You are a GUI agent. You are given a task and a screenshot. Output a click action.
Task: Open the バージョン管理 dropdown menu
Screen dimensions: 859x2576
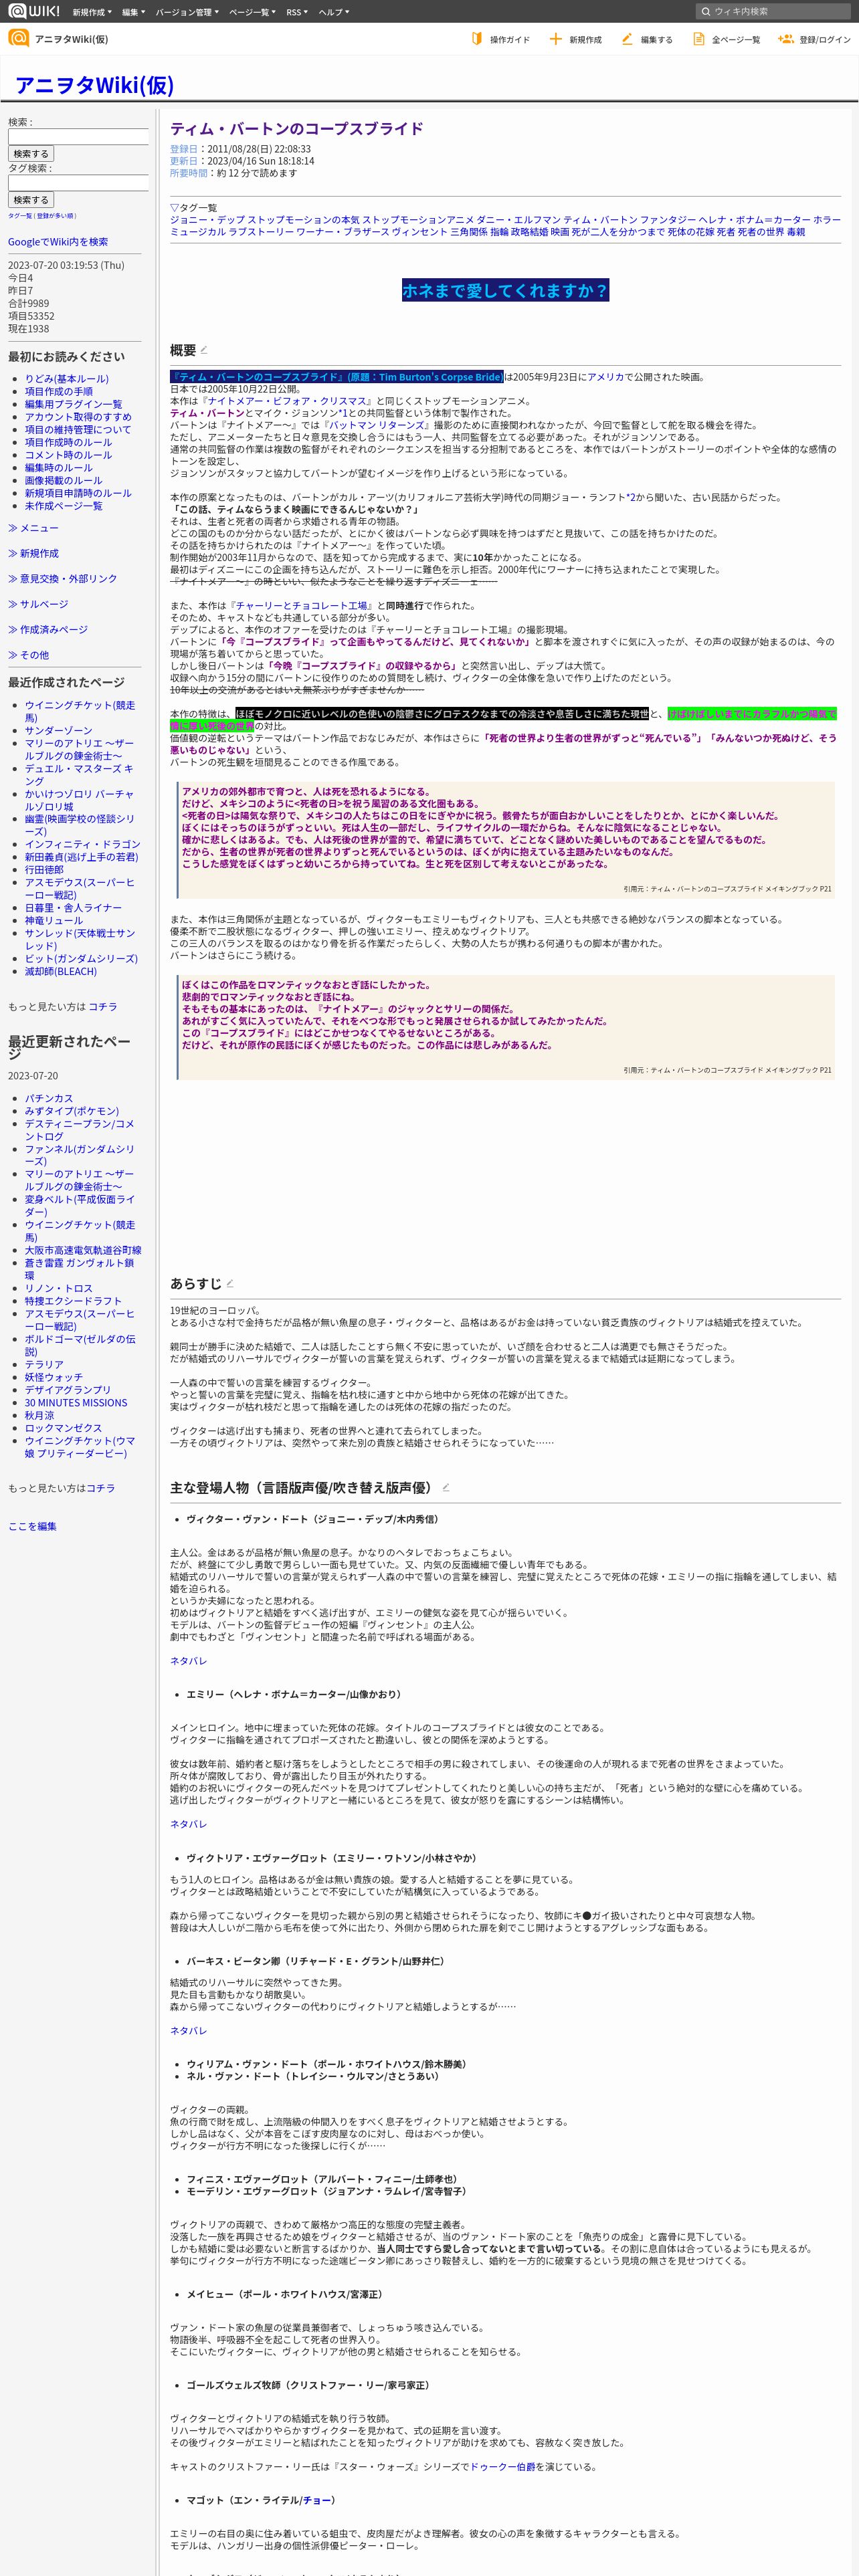[x=187, y=12]
